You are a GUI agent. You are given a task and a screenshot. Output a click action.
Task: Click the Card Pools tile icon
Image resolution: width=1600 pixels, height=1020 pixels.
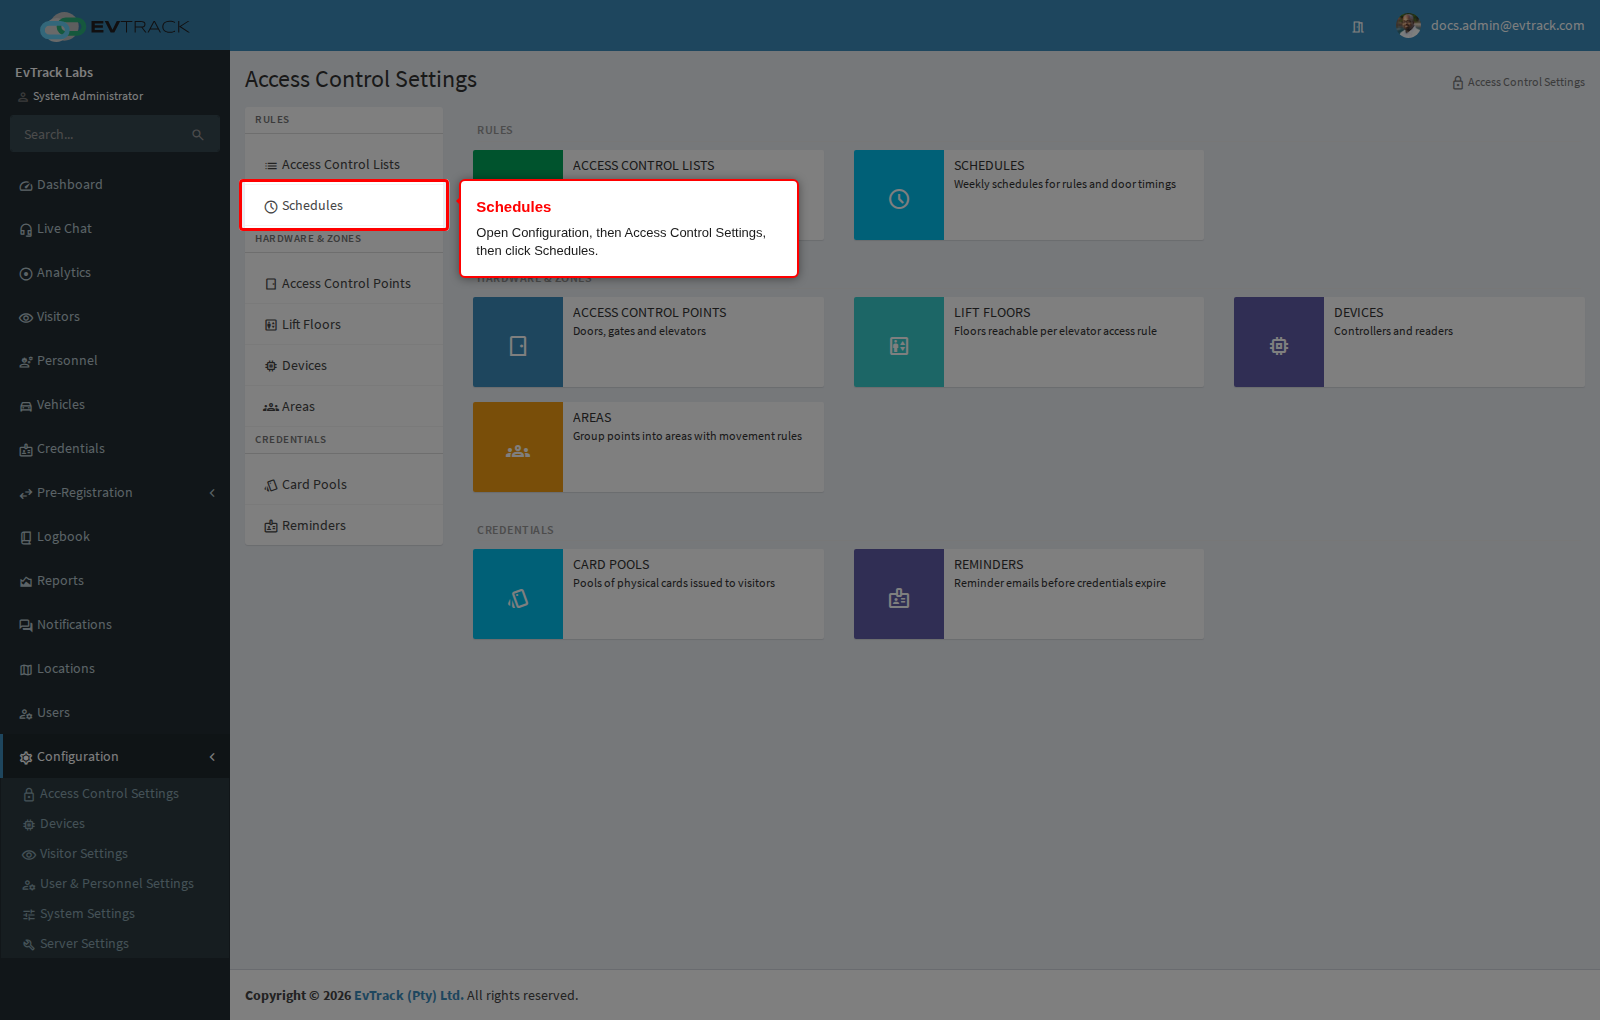coord(518,598)
